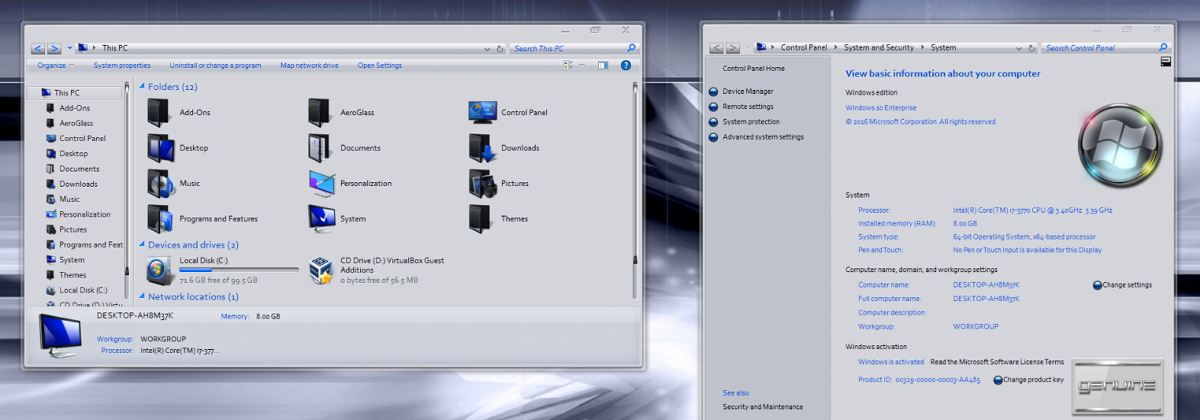Open System protection link

pos(751,122)
